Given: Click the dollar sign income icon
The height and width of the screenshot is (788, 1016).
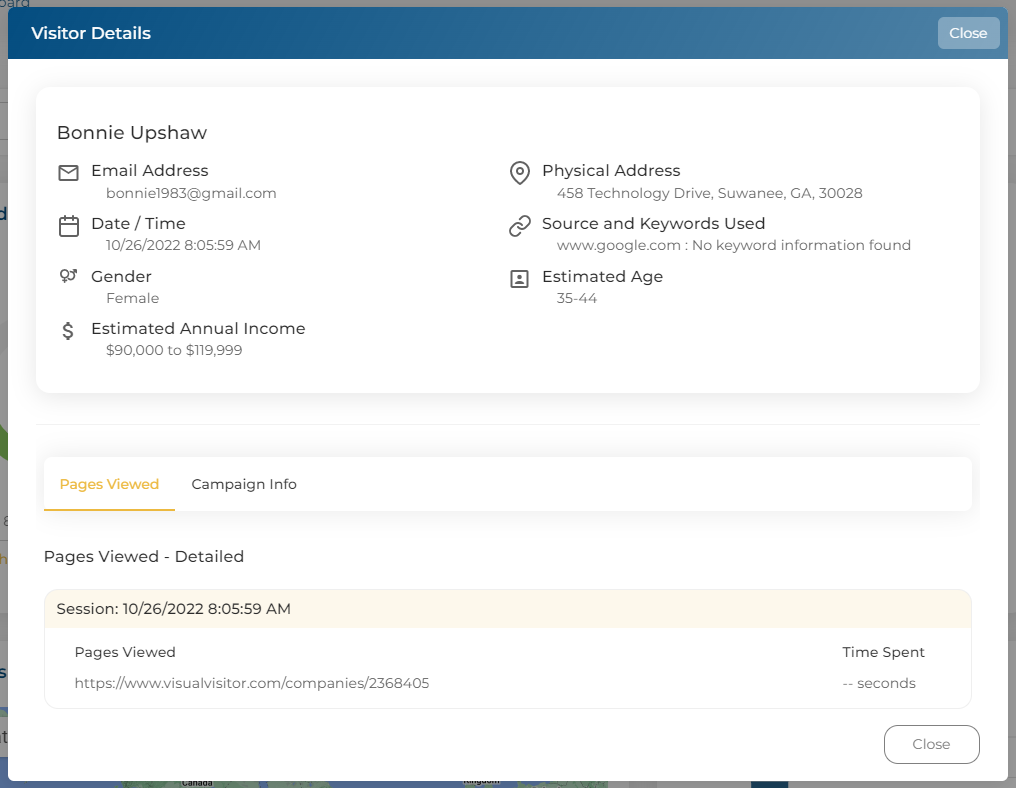Looking at the screenshot, I should point(67,330).
